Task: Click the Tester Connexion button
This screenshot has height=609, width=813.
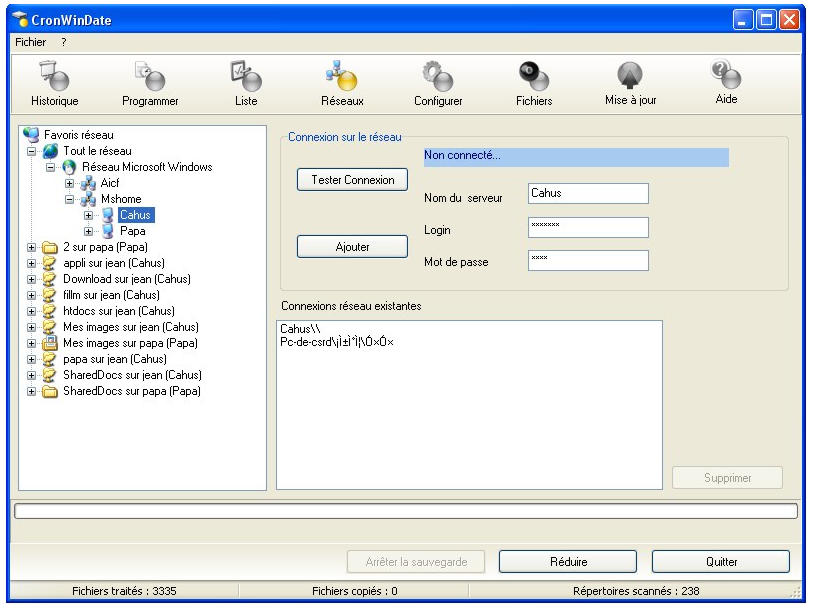Action: 352,180
